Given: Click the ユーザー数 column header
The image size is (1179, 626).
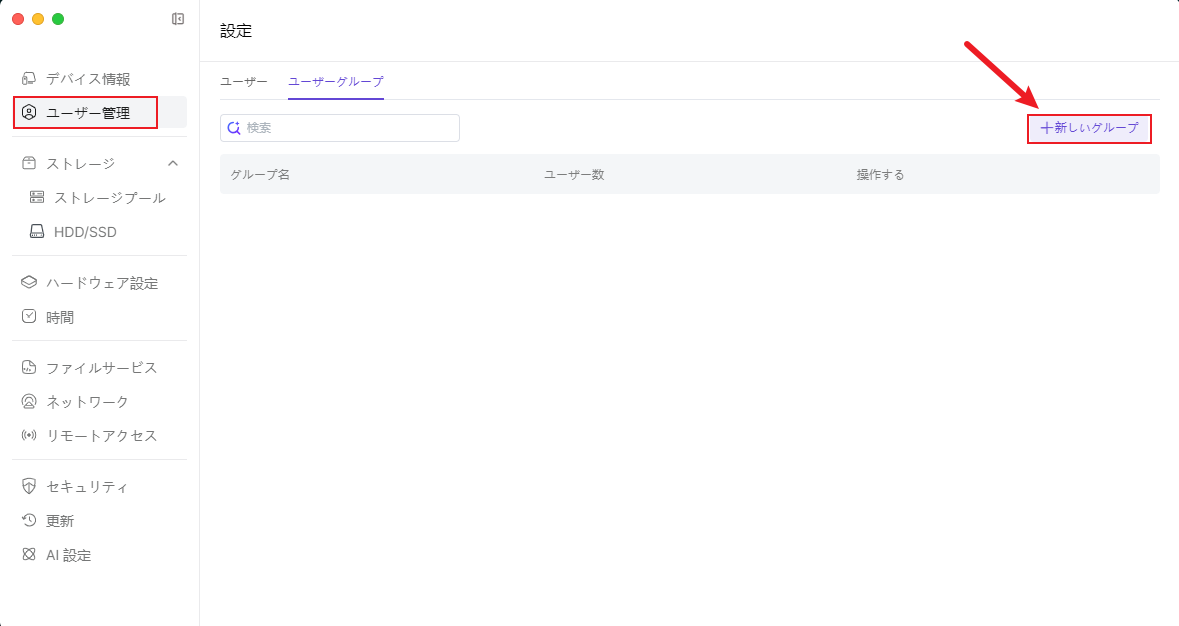Looking at the screenshot, I should (574, 175).
